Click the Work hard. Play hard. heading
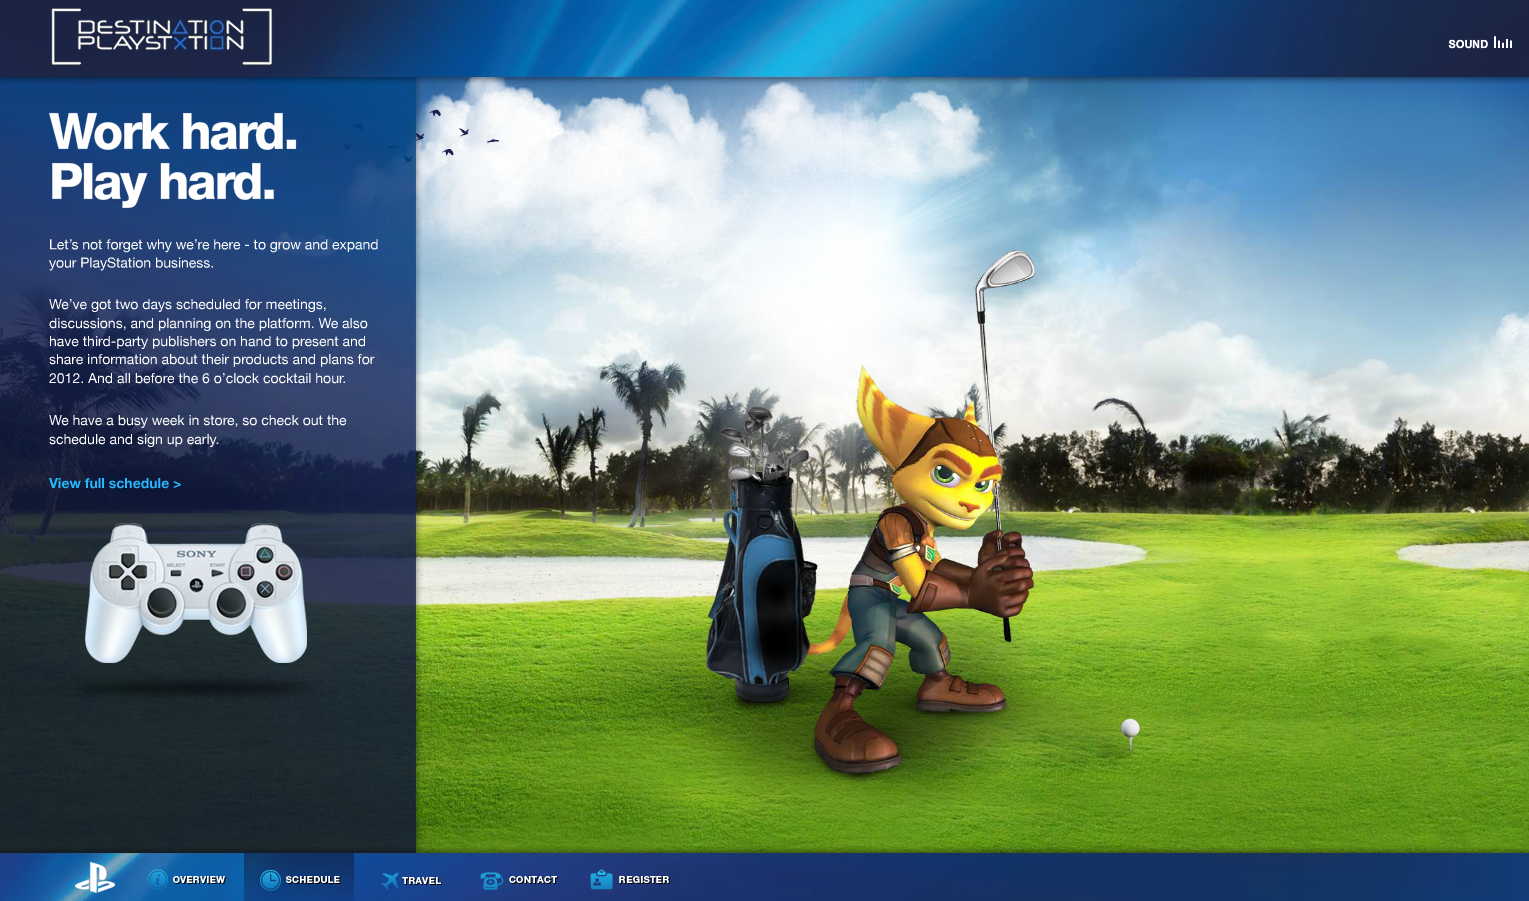Image resolution: width=1529 pixels, height=901 pixels. (173, 157)
